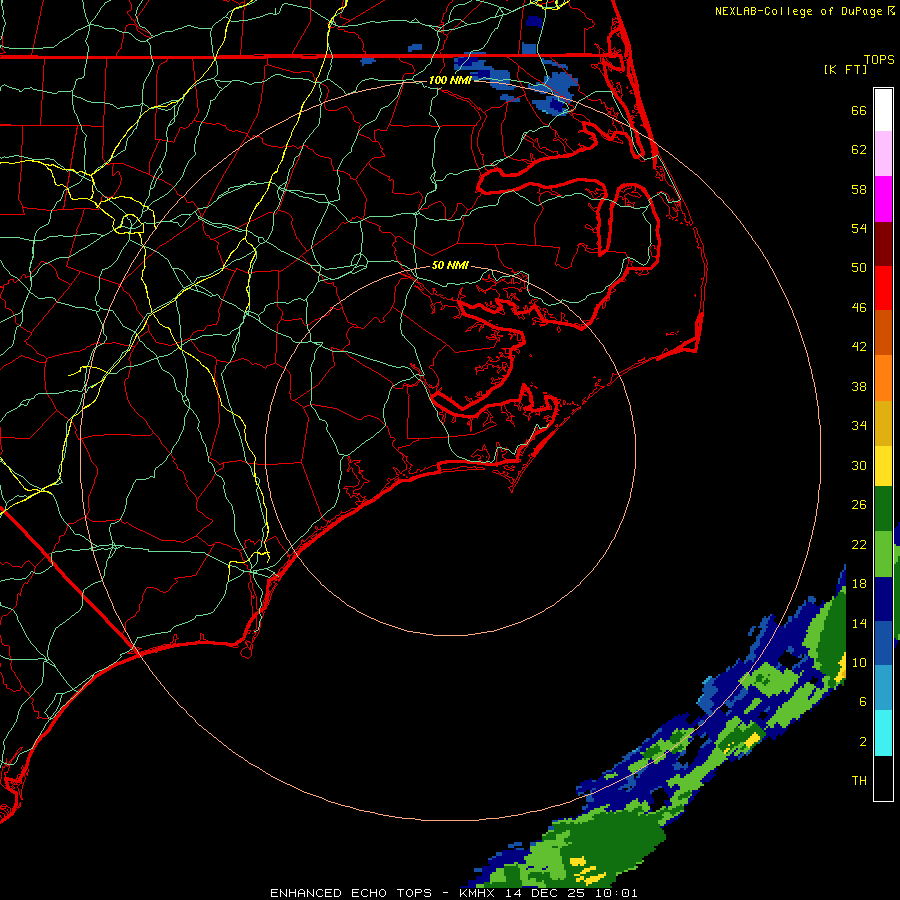The image size is (900, 900).
Task: Click the dark red (maroon) legend swatch
Action: (x=883, y=243)
